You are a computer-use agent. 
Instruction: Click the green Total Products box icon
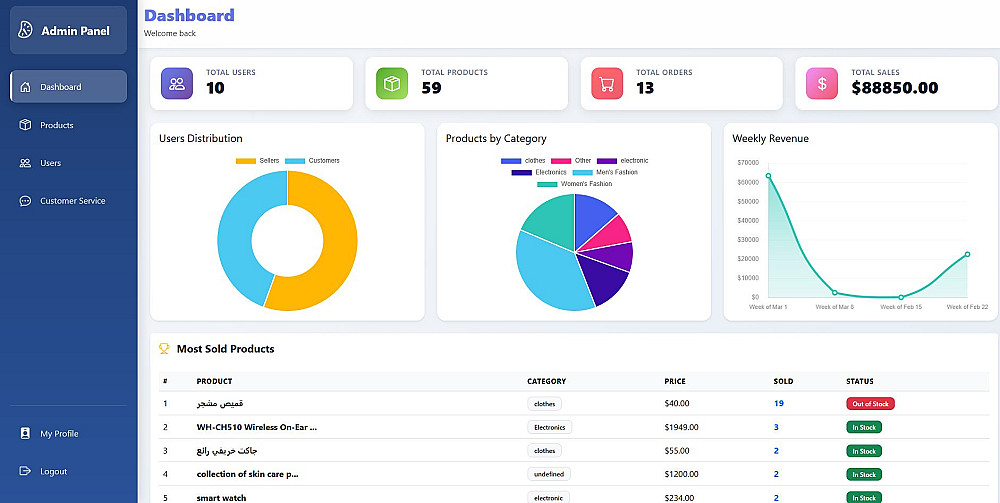(x=392, y=84)
